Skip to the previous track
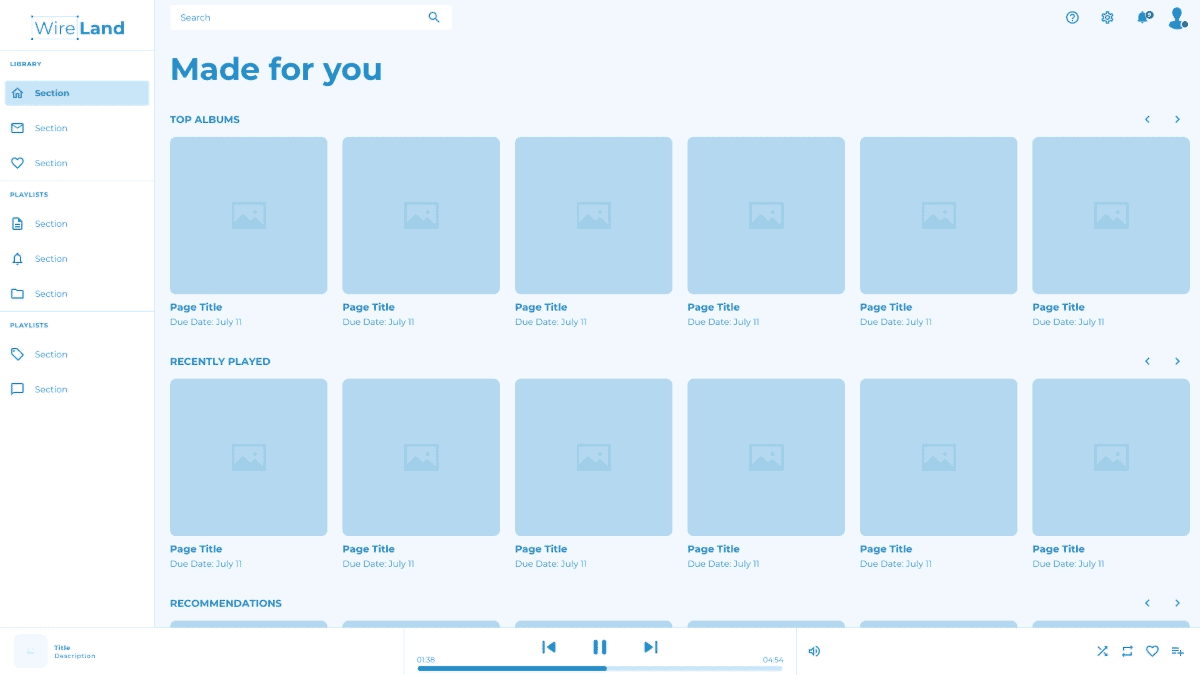 (x=548, y=647)
